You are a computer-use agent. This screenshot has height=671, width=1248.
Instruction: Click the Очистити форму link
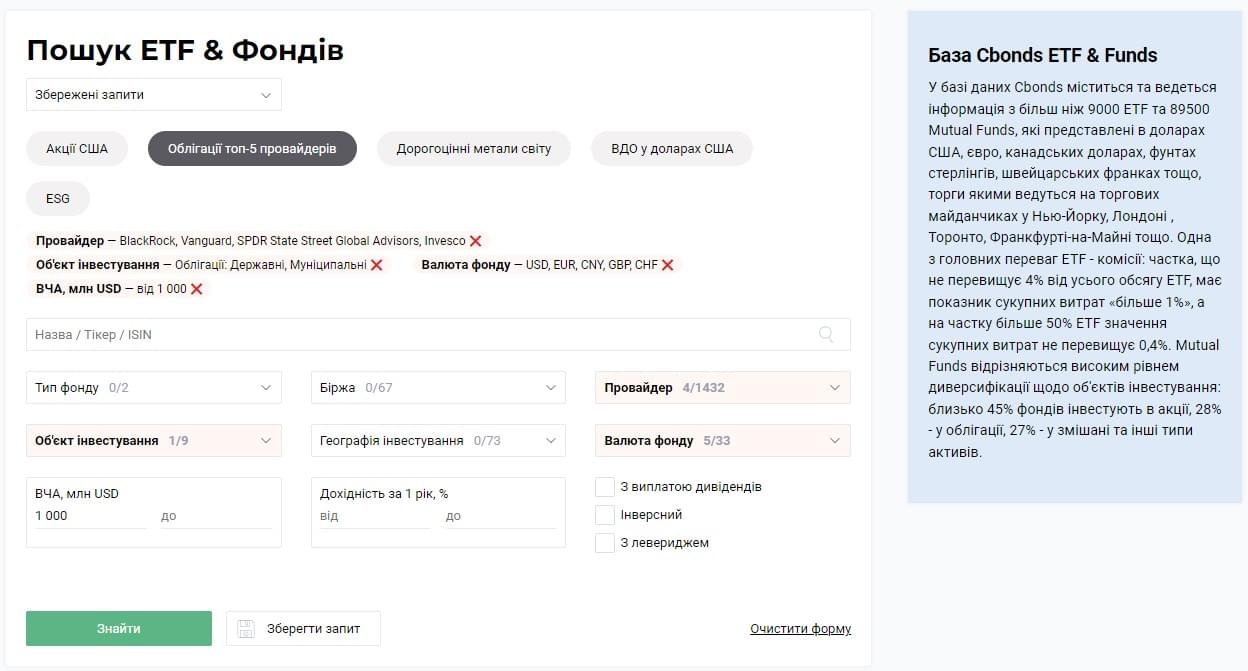800,629
